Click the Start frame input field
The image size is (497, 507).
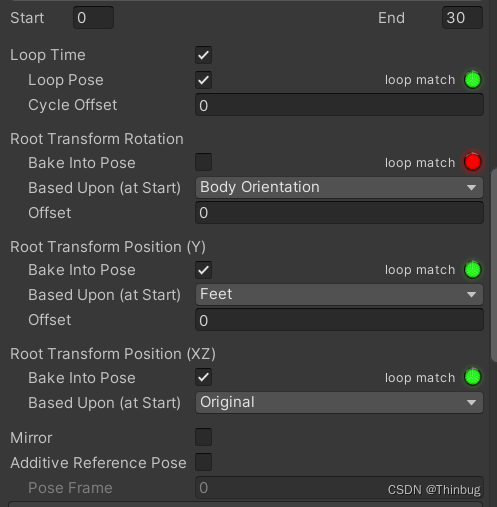pyautogui.click(x=93, y=17)
